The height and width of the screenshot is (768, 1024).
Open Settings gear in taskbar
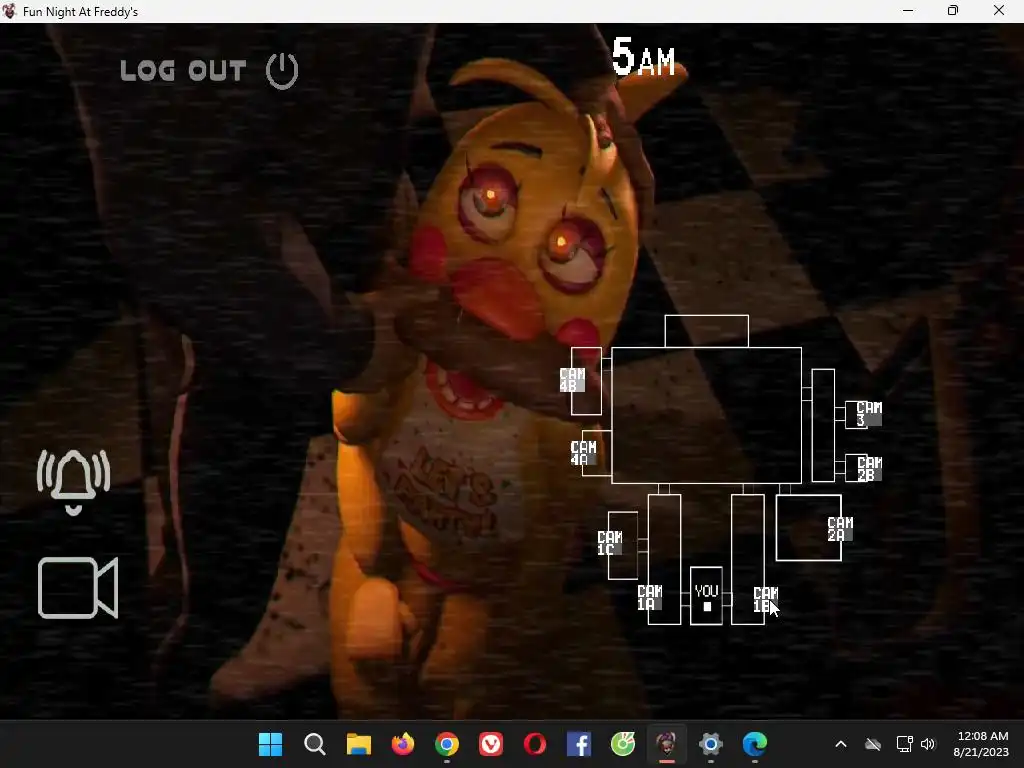pos(711,744)
